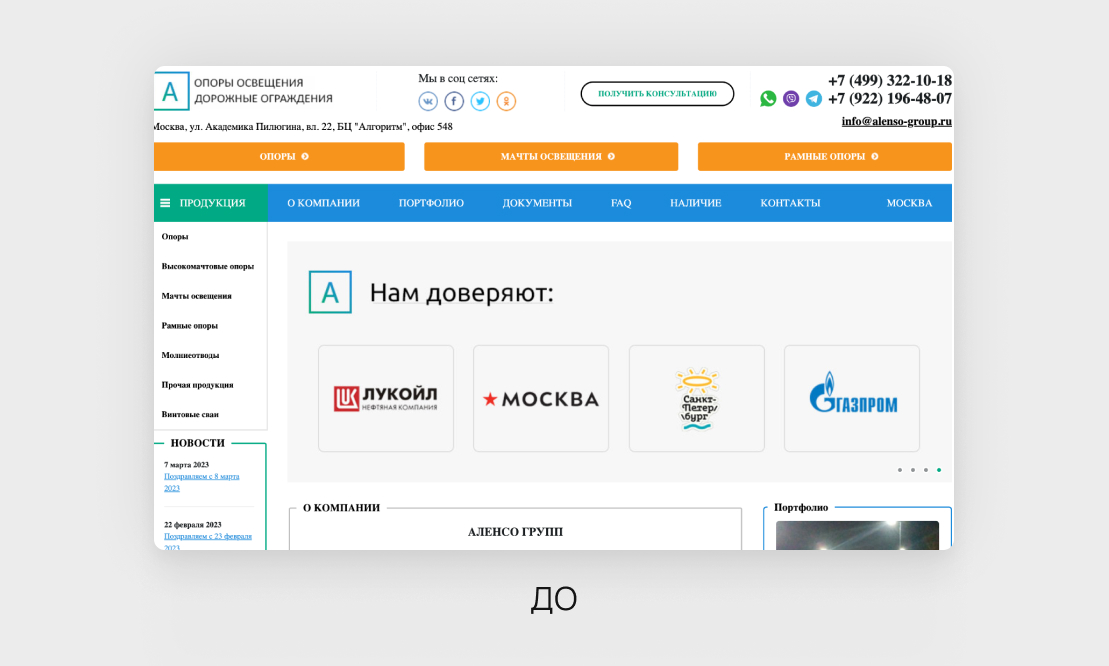Screen dimensions: 1109x666
Task: Open Telegram chat icon
Action: pos(814,98)
